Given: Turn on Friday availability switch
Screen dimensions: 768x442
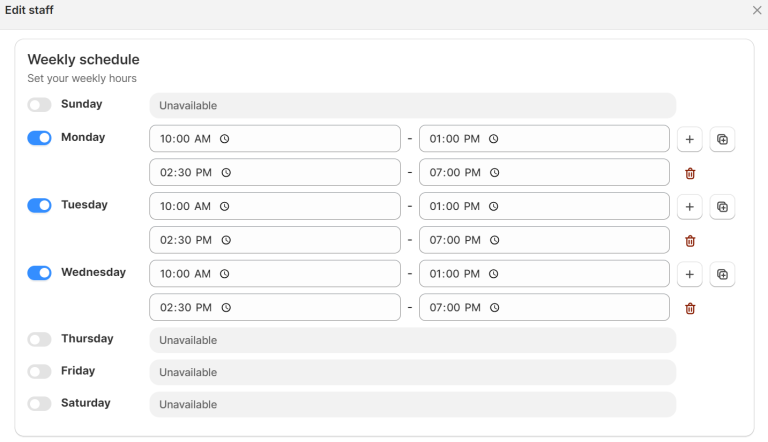Looking at the screenshot, I should (39, 372).
